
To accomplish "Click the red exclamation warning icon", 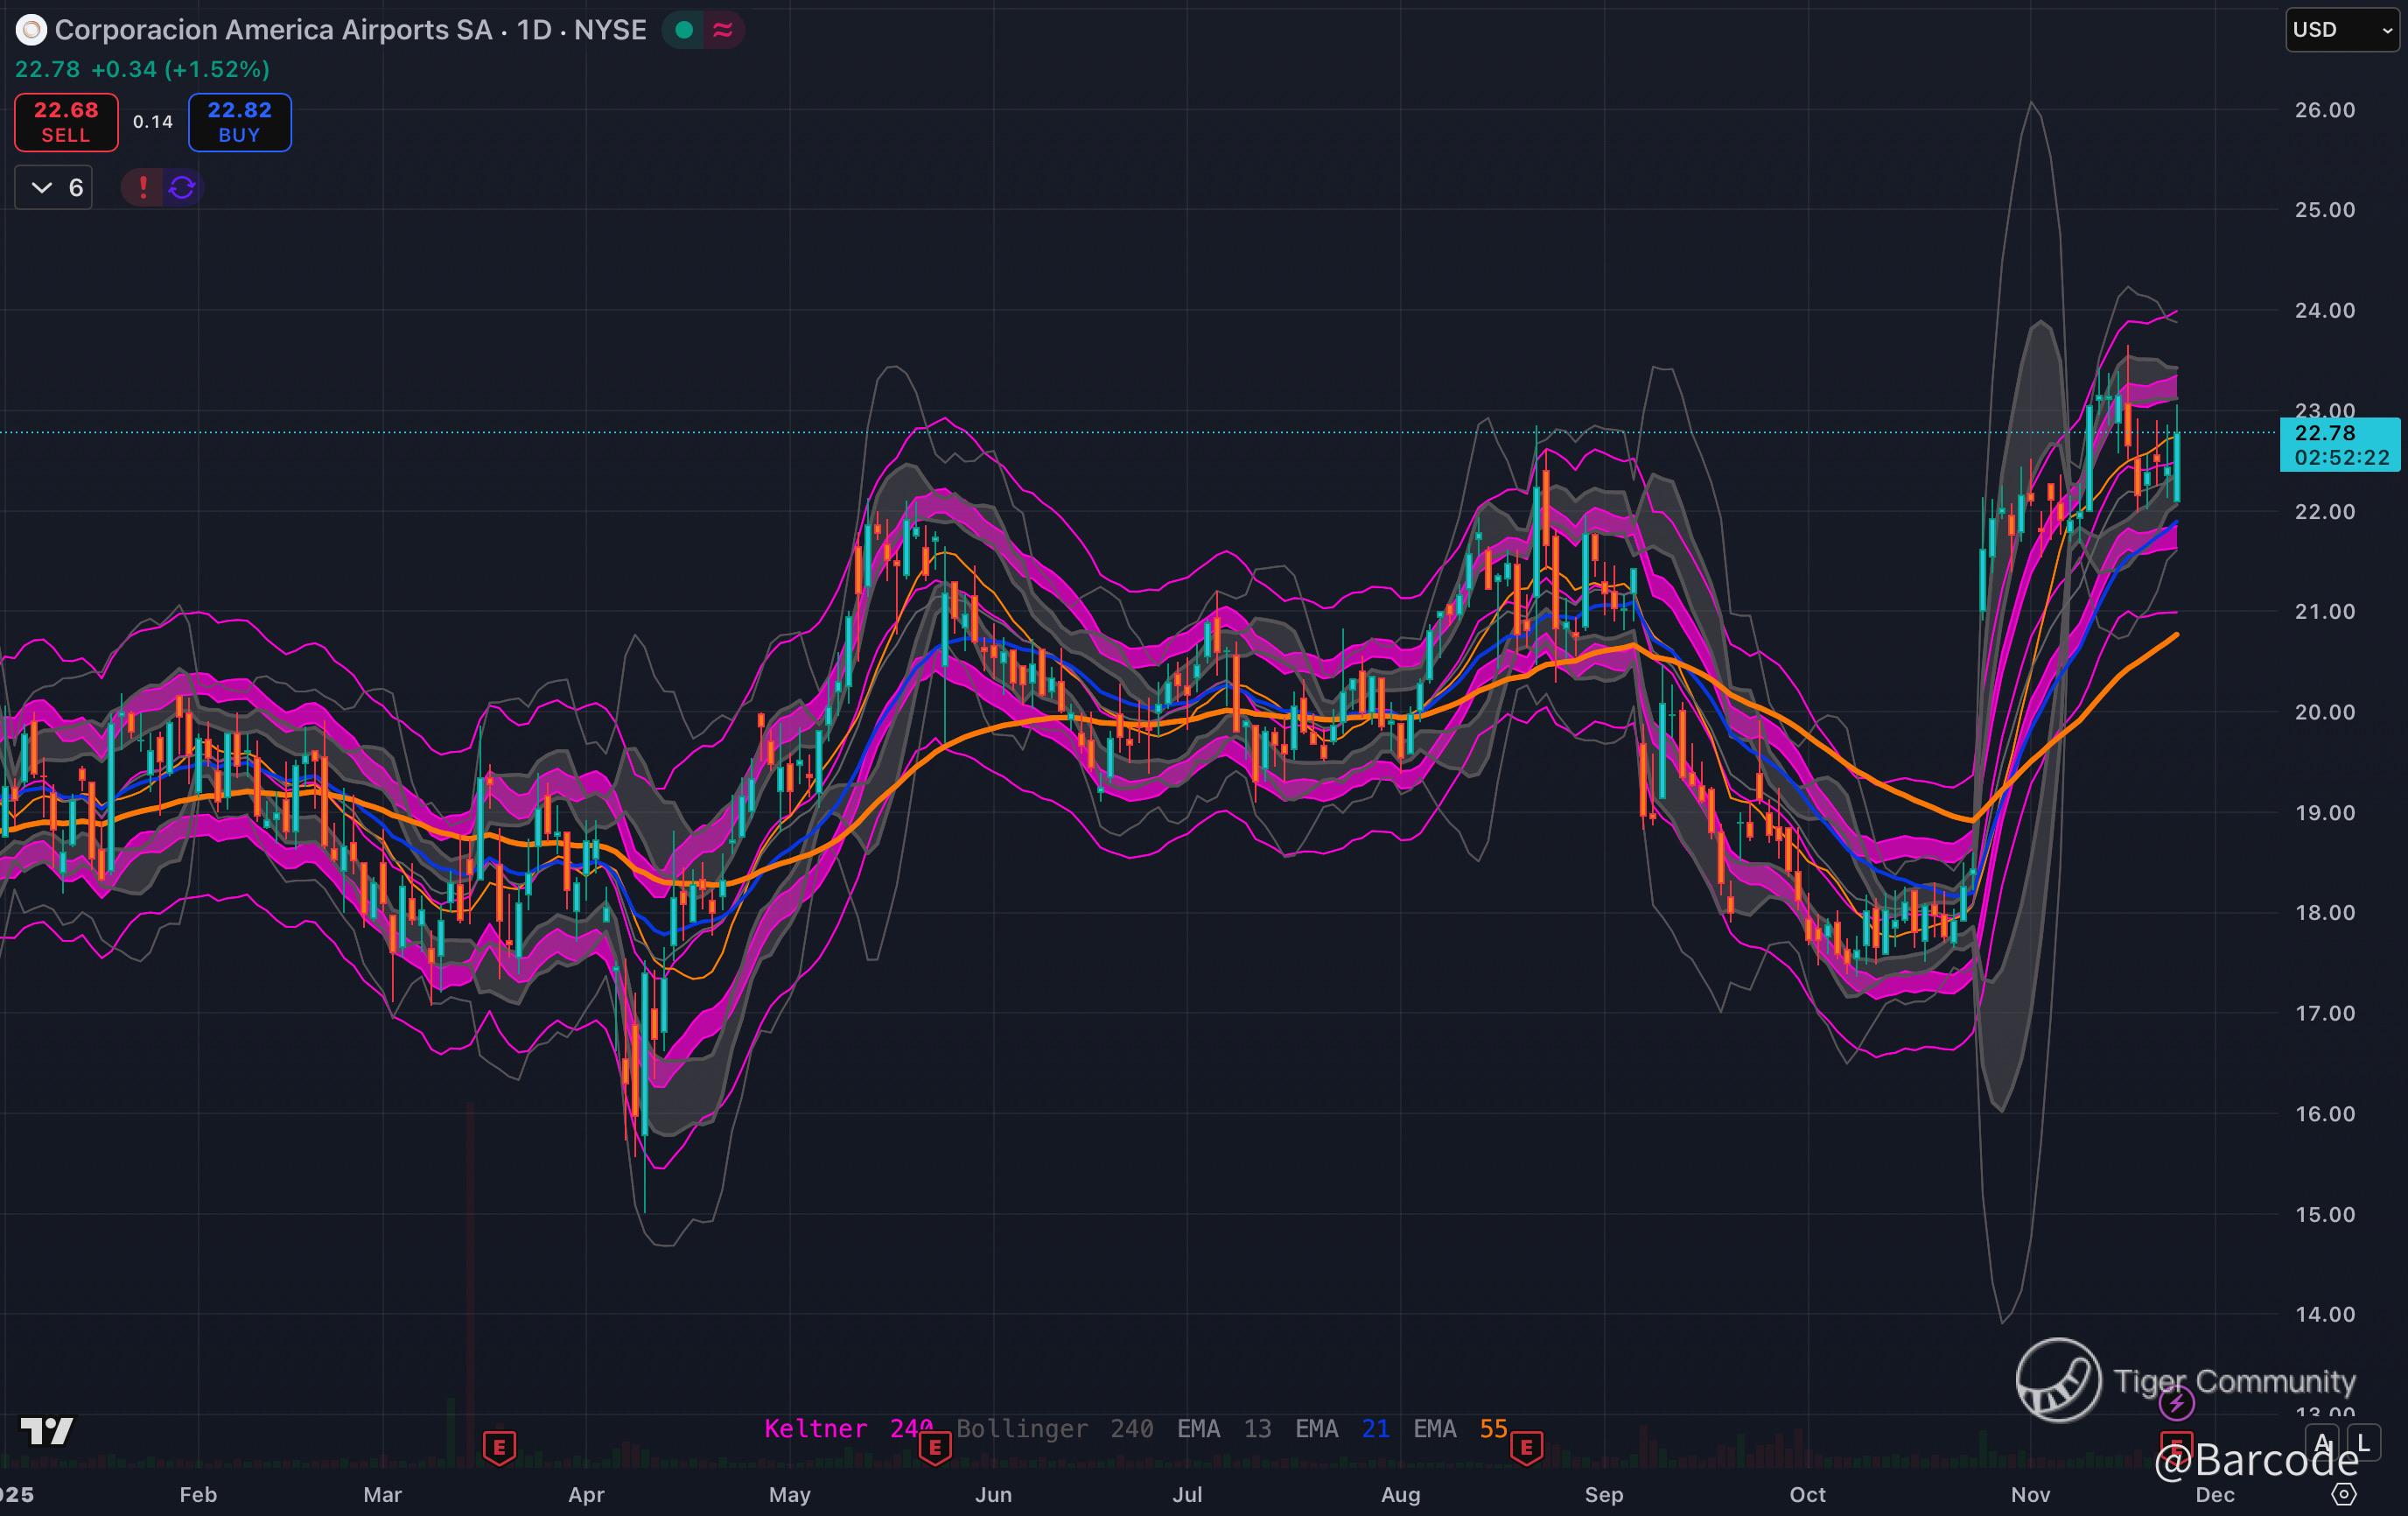I will pyautogui.click(x=143, y=187).
